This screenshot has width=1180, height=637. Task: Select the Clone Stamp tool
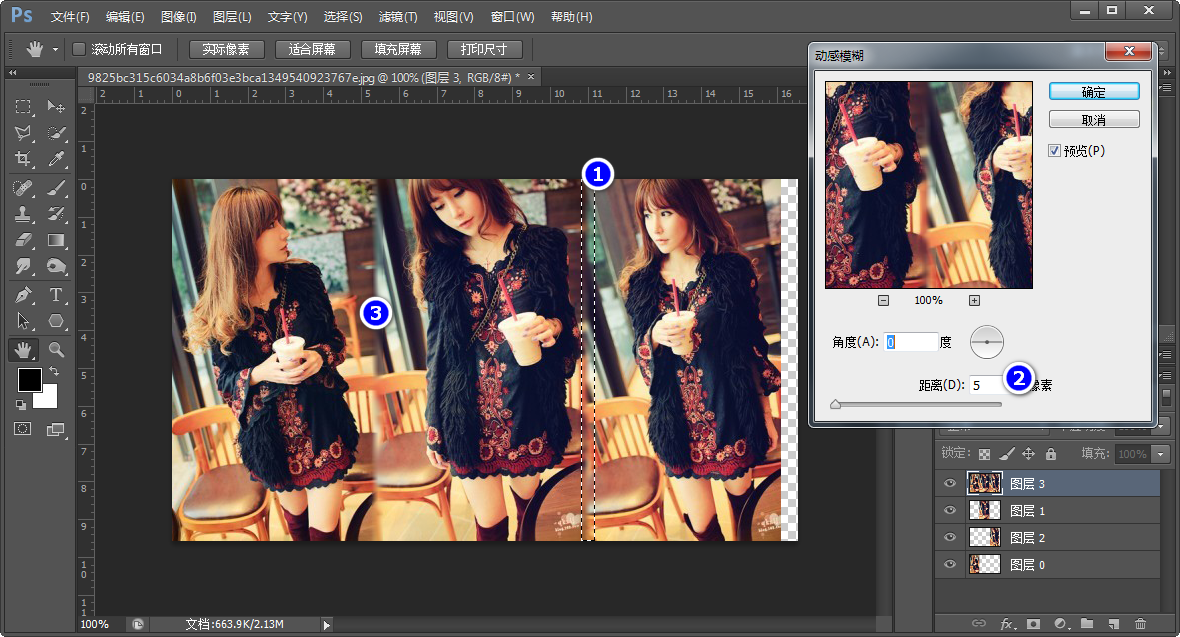23,213
